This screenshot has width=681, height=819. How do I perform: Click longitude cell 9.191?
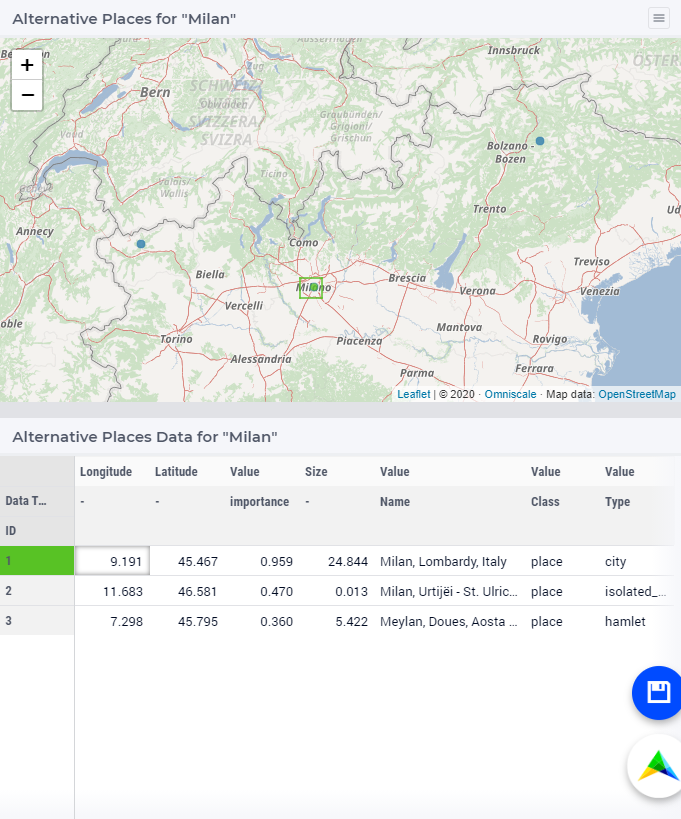(112, 561)
